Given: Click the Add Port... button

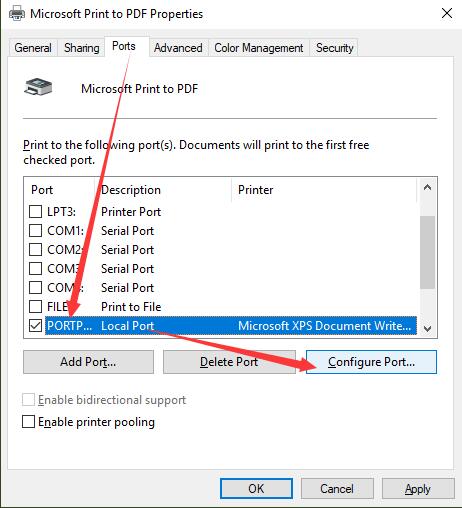Looking at the screenshot, I should 88,362.
